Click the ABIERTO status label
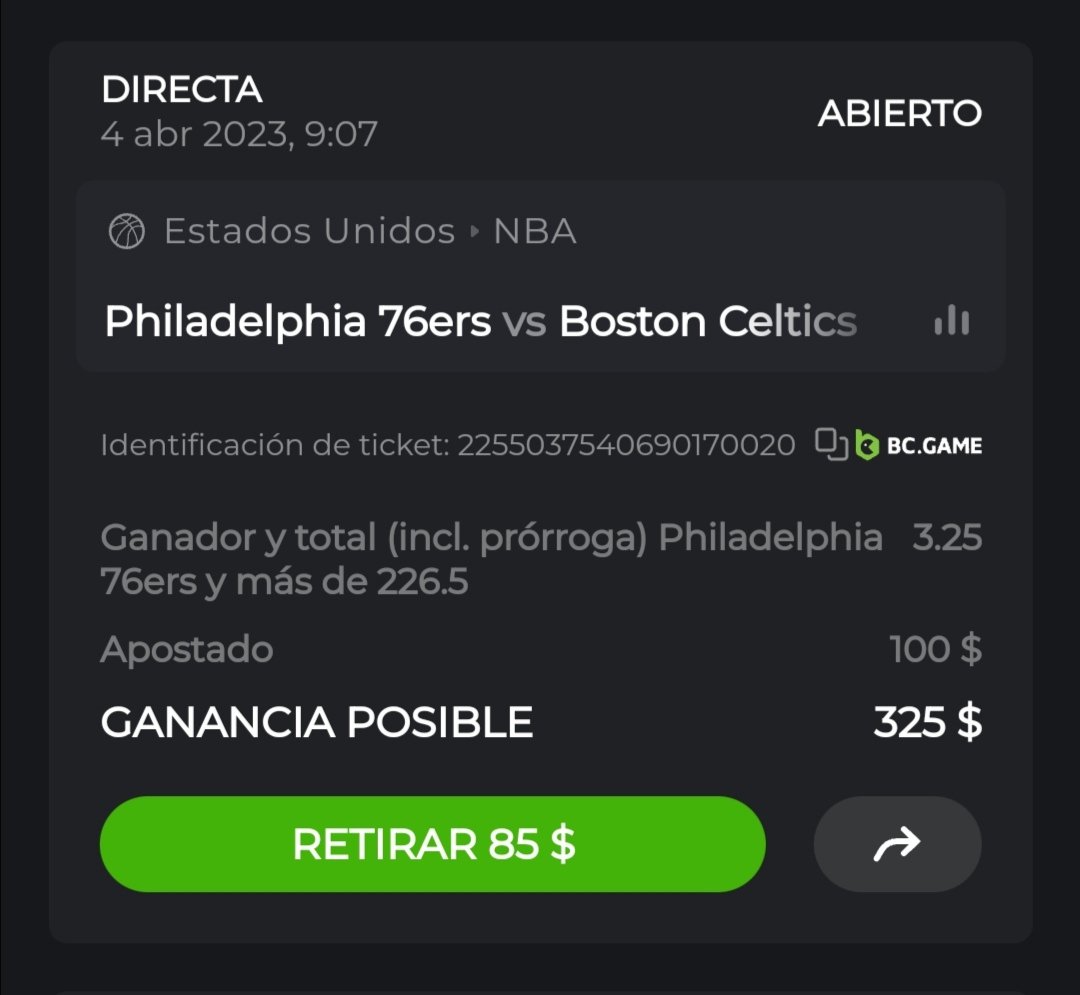Image resolution: width=1080 pixels, height=995 pixels. click(x=899, y=114)
